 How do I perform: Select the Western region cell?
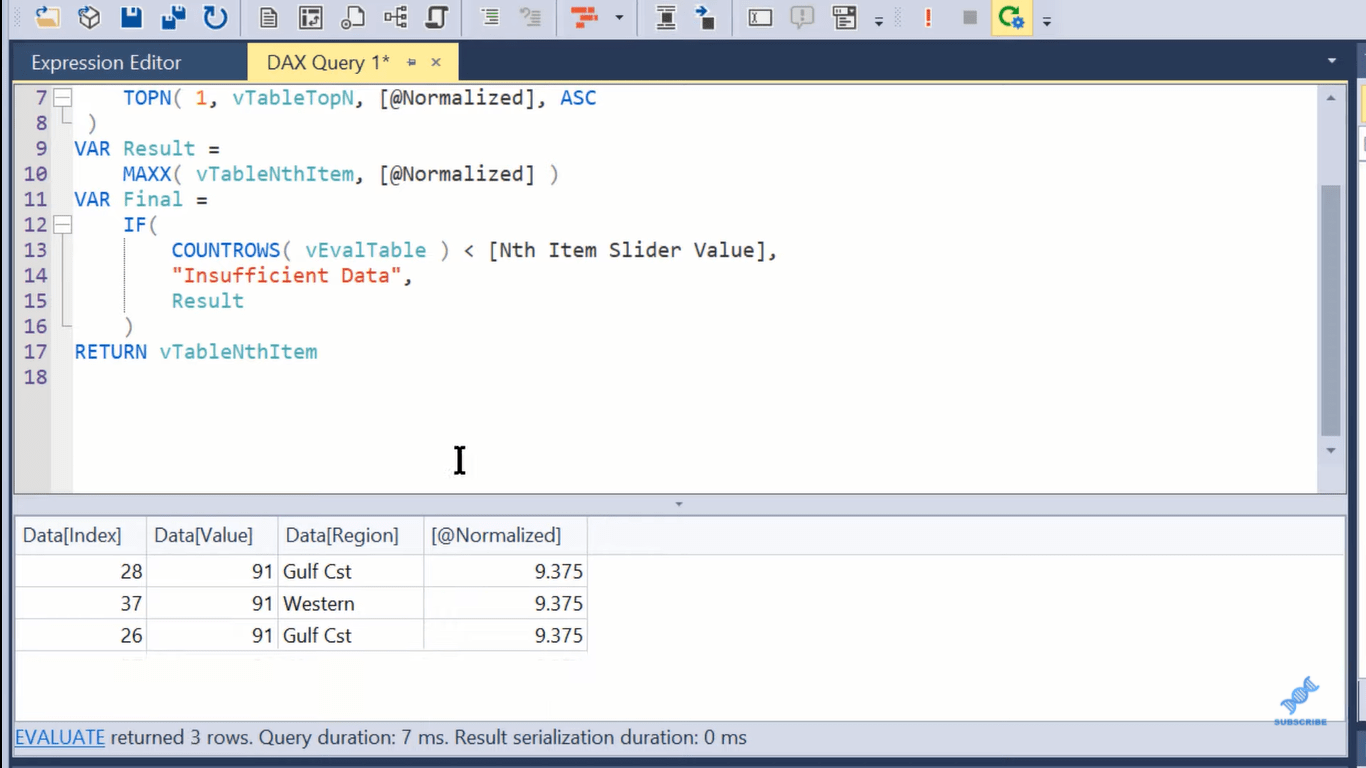point(351,604)
